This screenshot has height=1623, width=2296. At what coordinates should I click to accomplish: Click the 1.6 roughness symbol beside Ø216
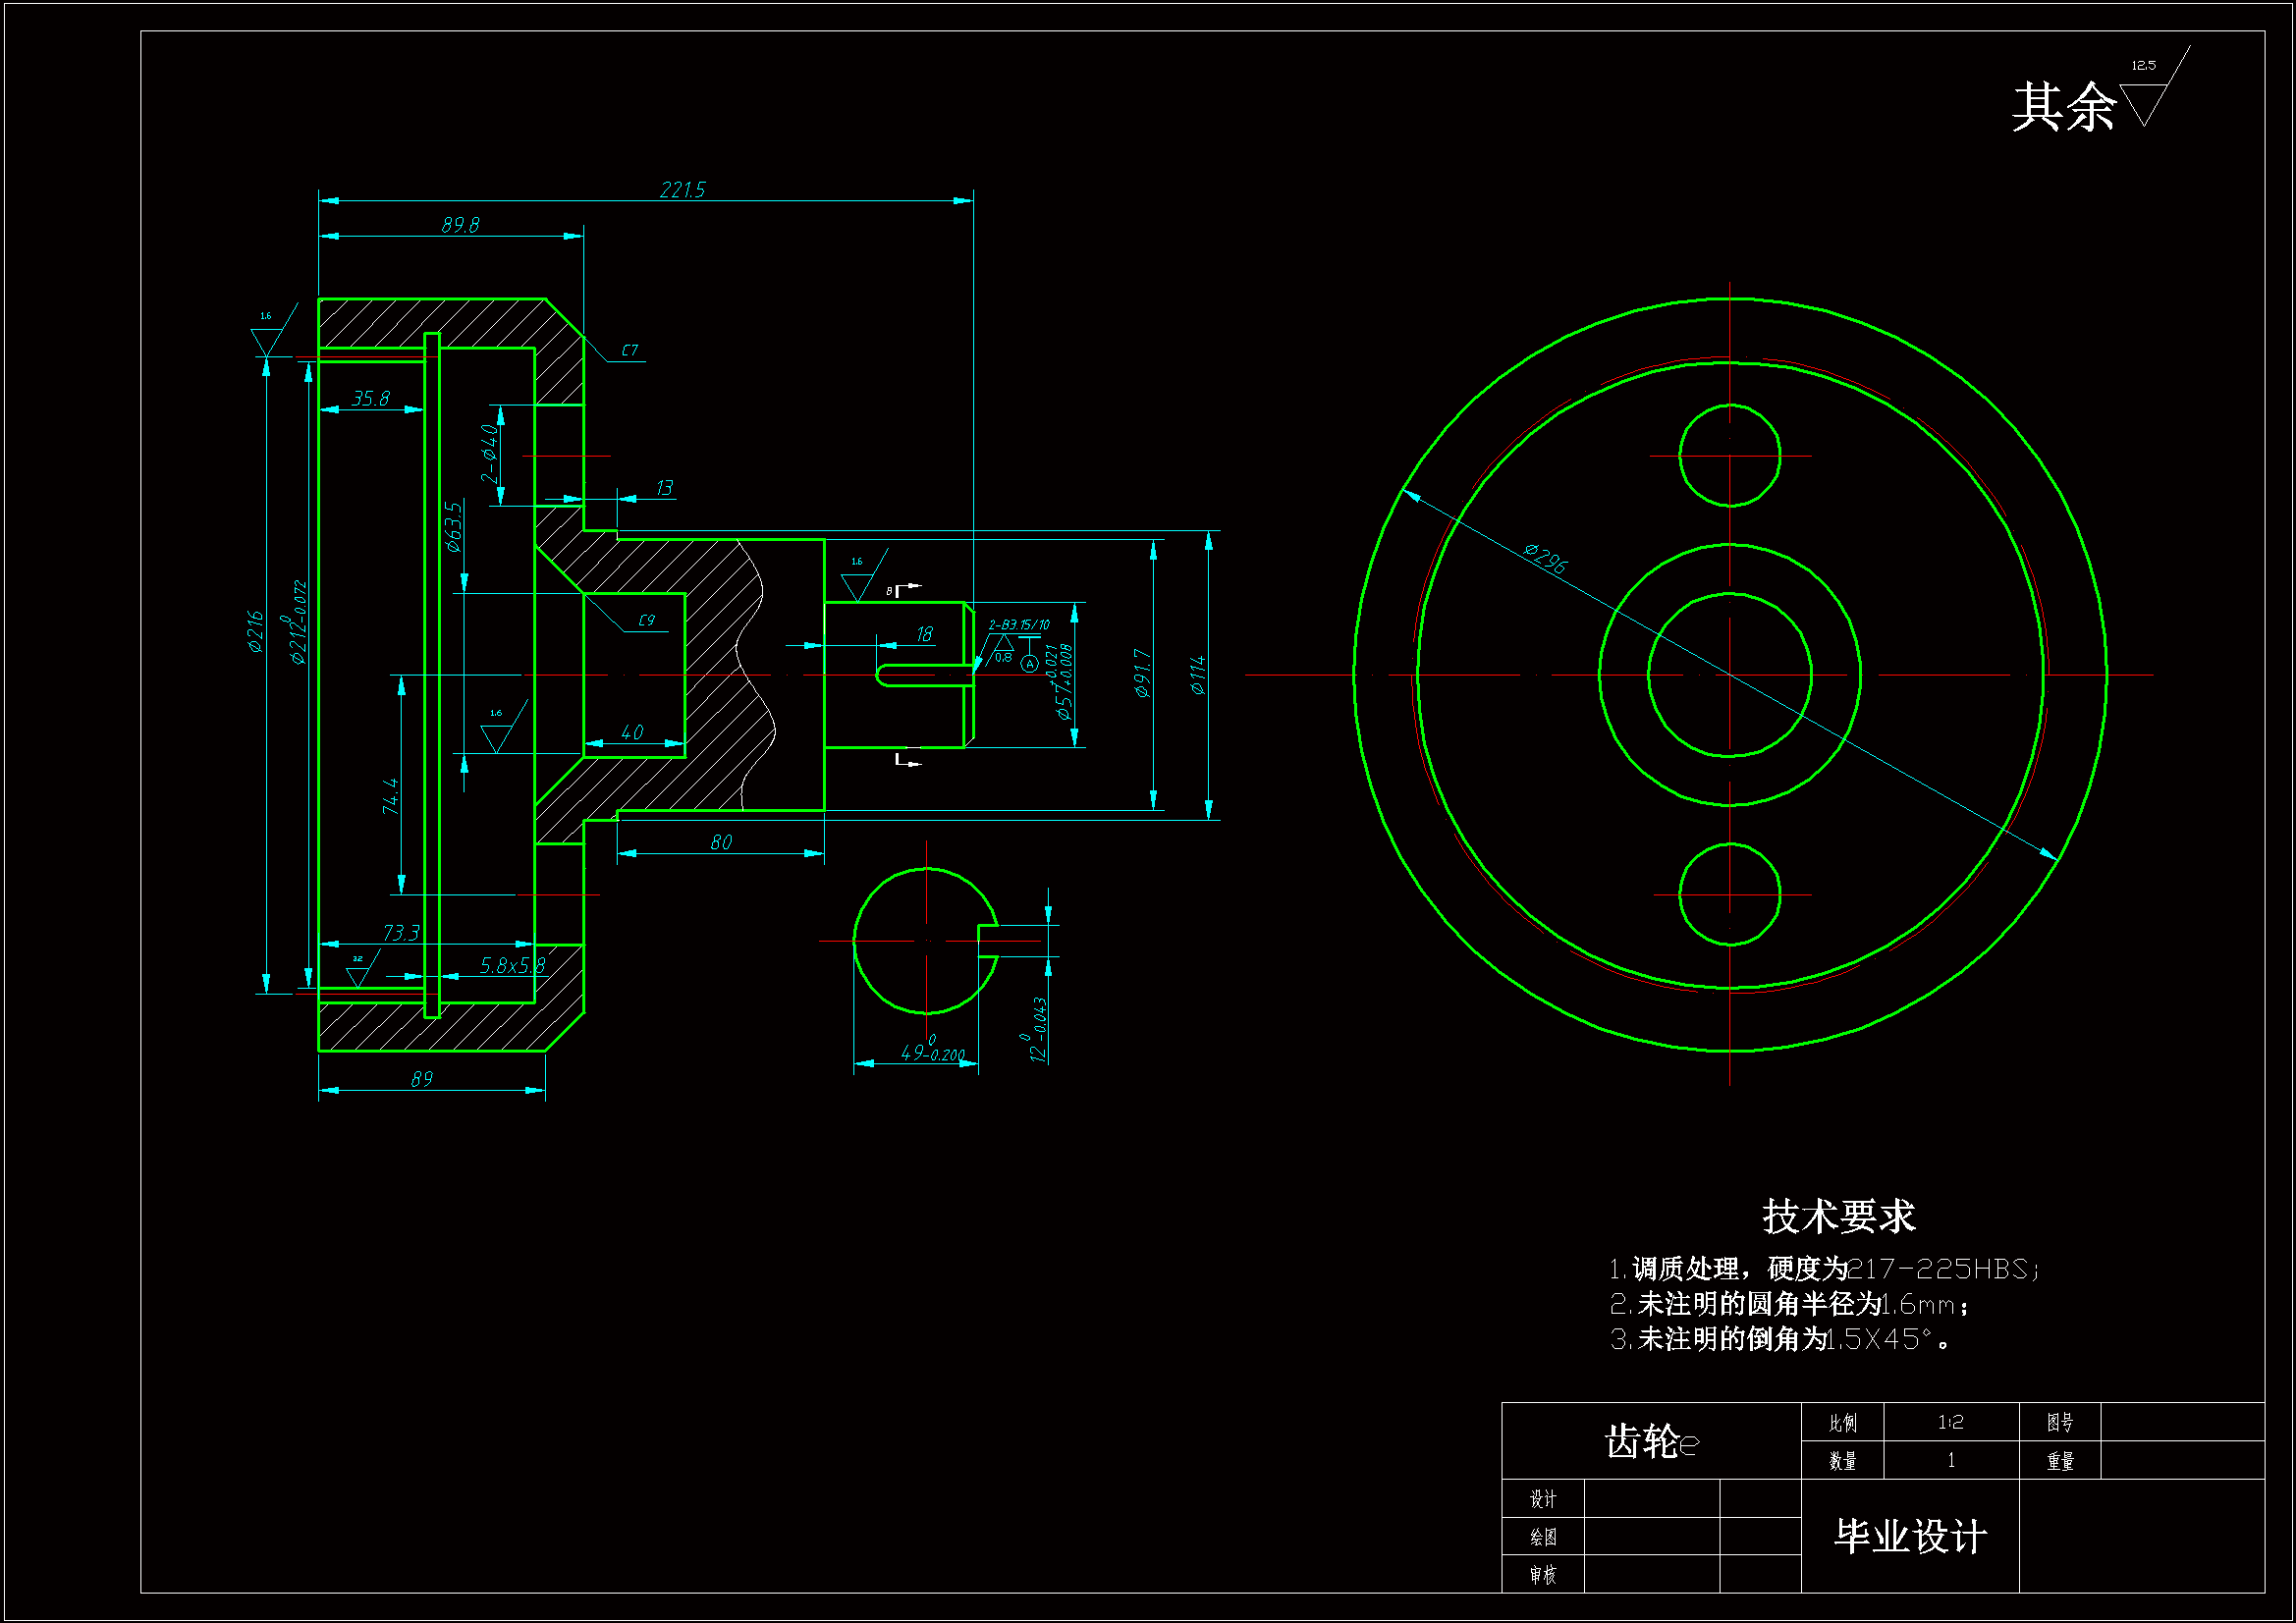click(267, 338)
